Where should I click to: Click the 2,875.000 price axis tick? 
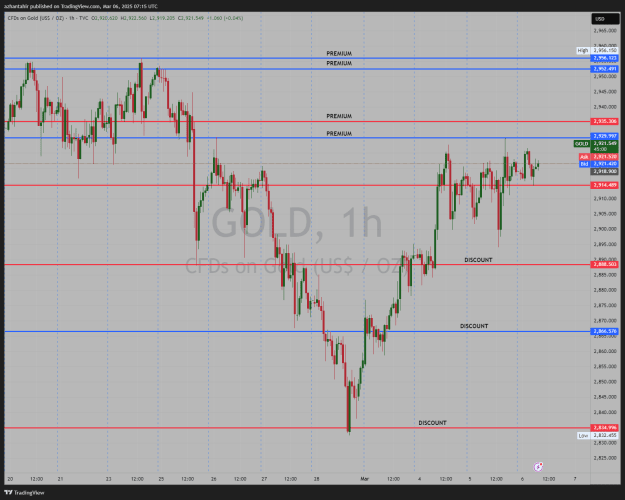605,305
